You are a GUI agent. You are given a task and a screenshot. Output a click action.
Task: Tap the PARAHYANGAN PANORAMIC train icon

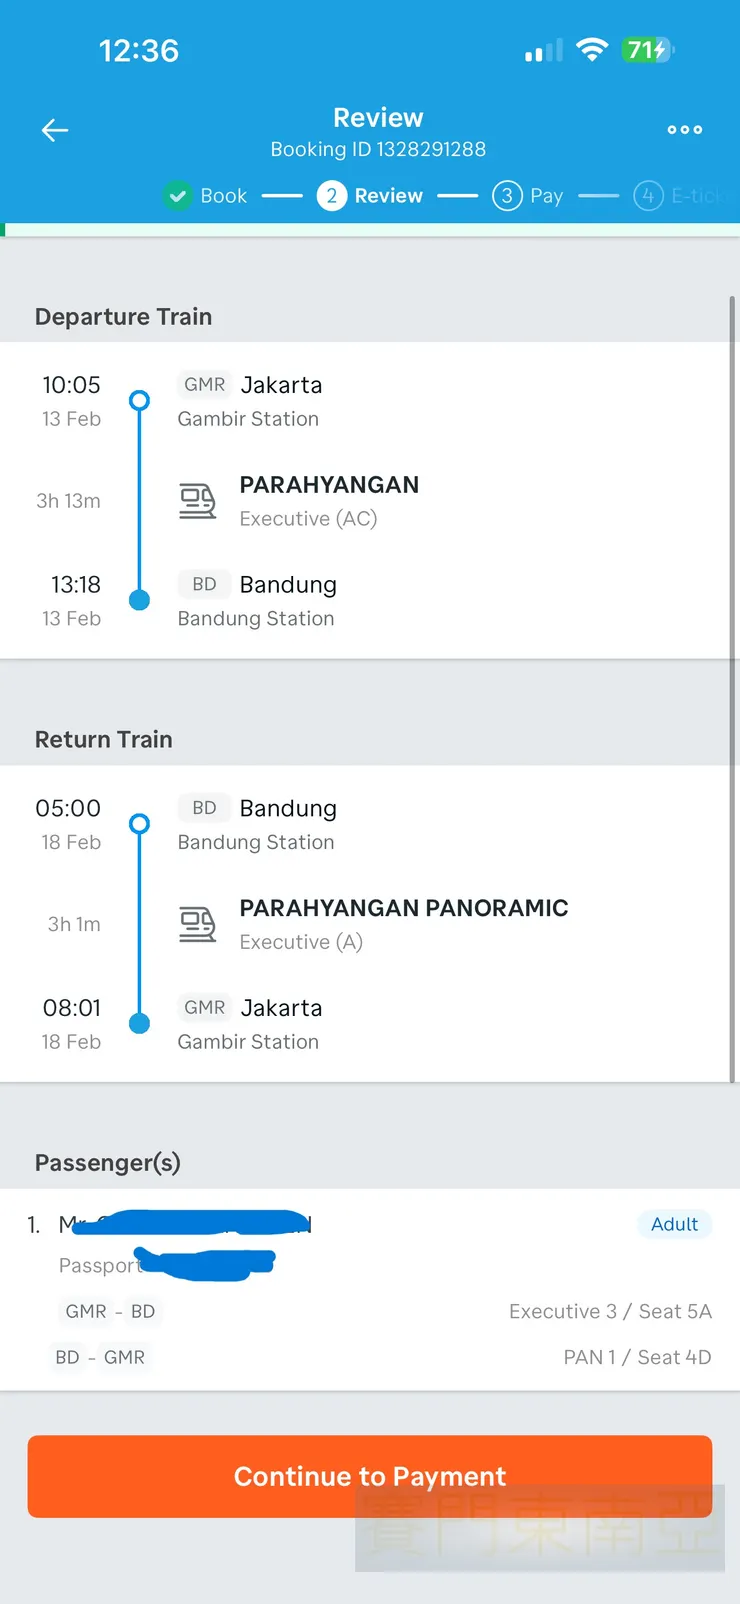tap(197, 924)
